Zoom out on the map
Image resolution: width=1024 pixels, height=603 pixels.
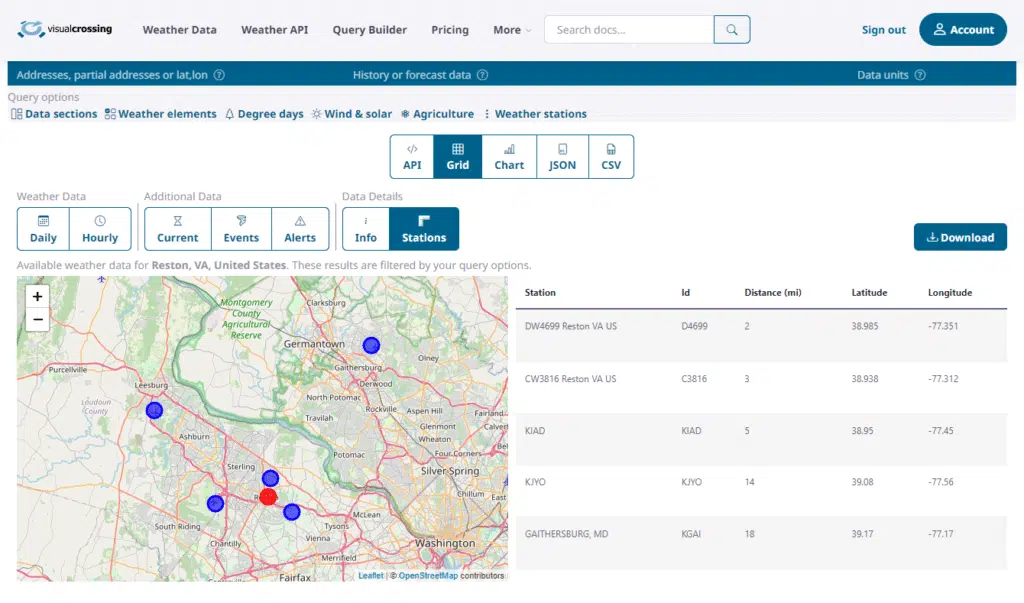click(x=37, y=319)
